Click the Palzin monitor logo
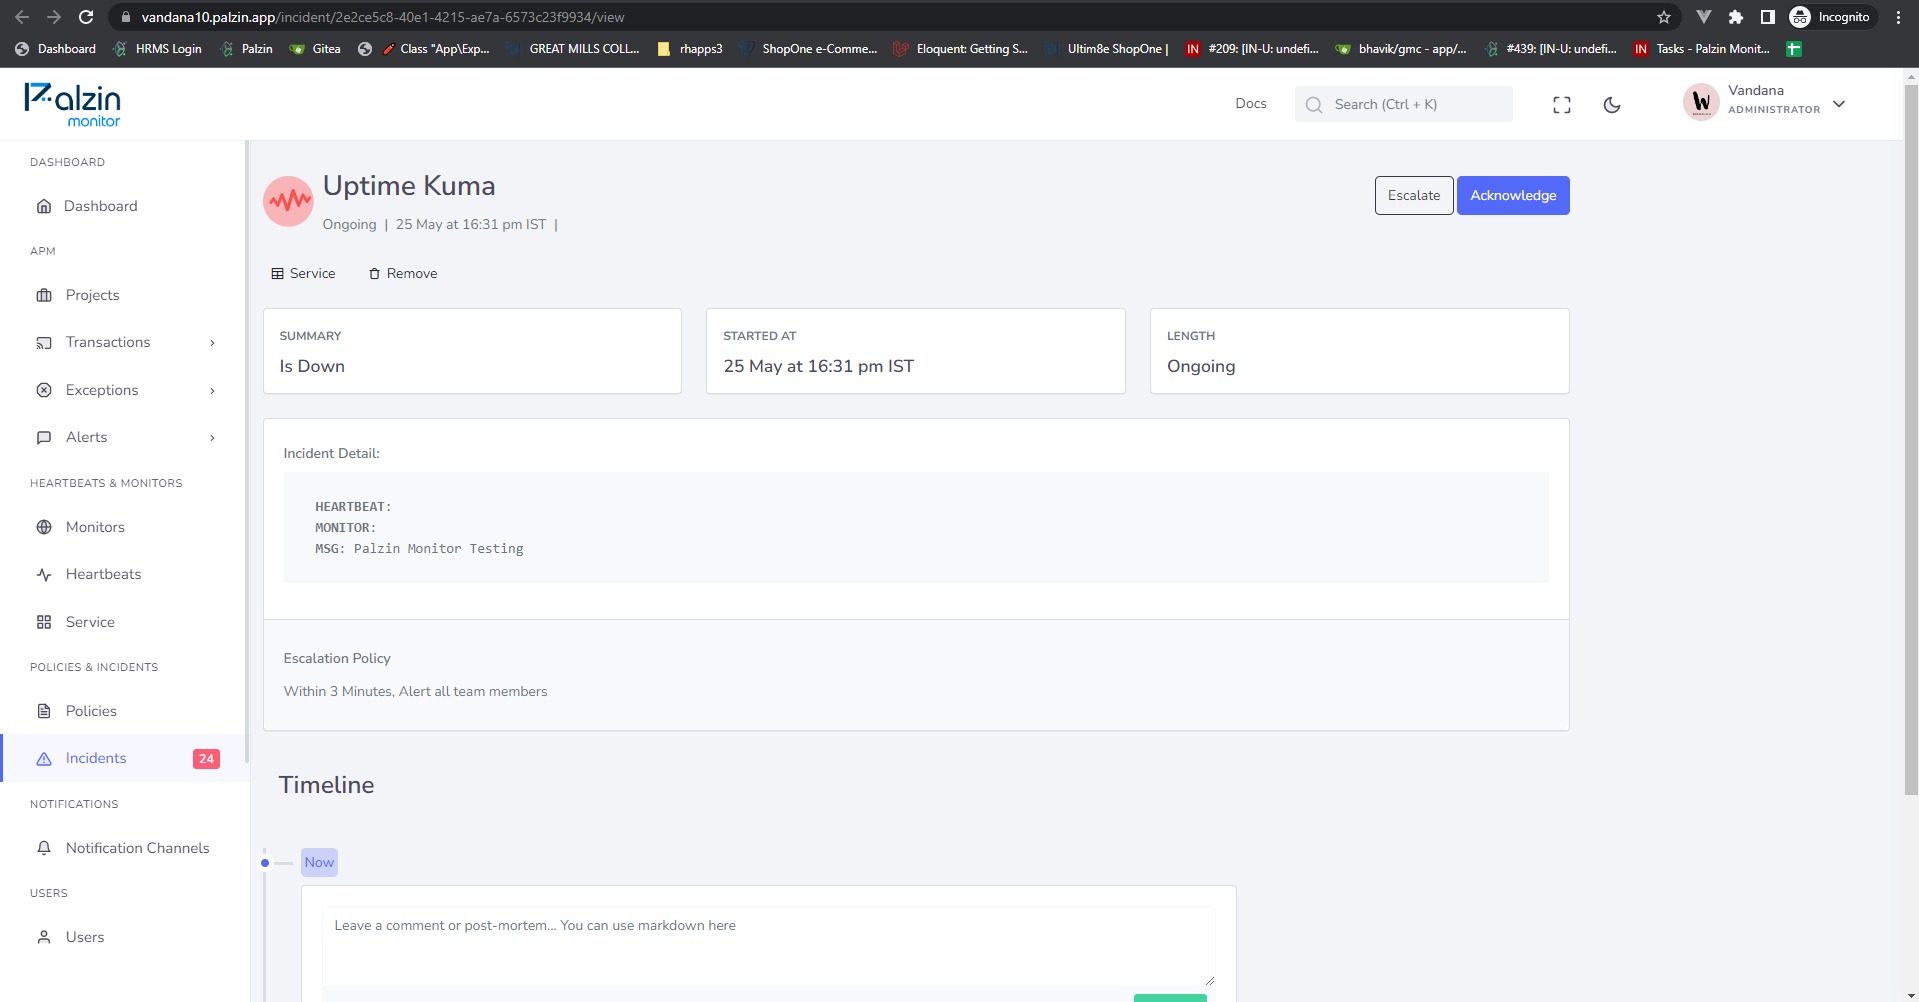Image resolution: width=1919 pixels, height=1002 pixels. [x=72, y=105]
